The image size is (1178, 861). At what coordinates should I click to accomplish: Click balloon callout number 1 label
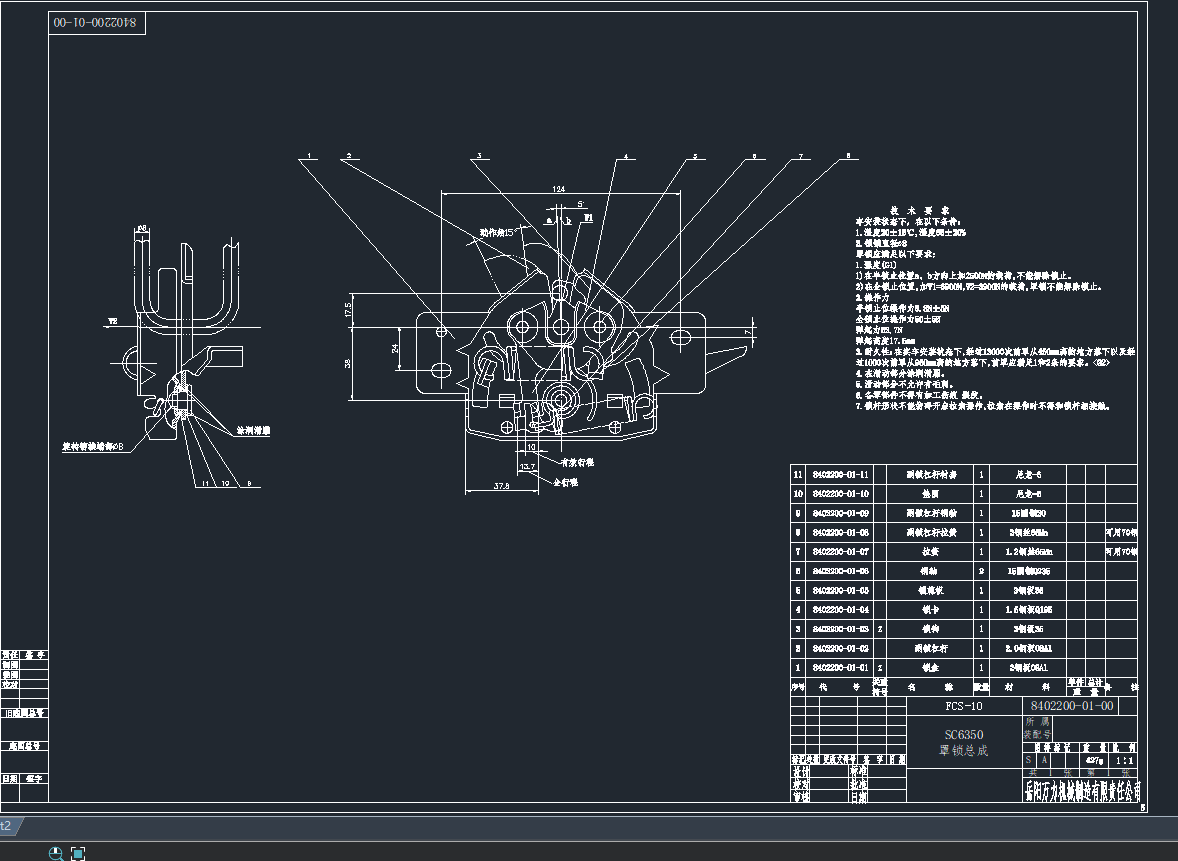(311, 157)
